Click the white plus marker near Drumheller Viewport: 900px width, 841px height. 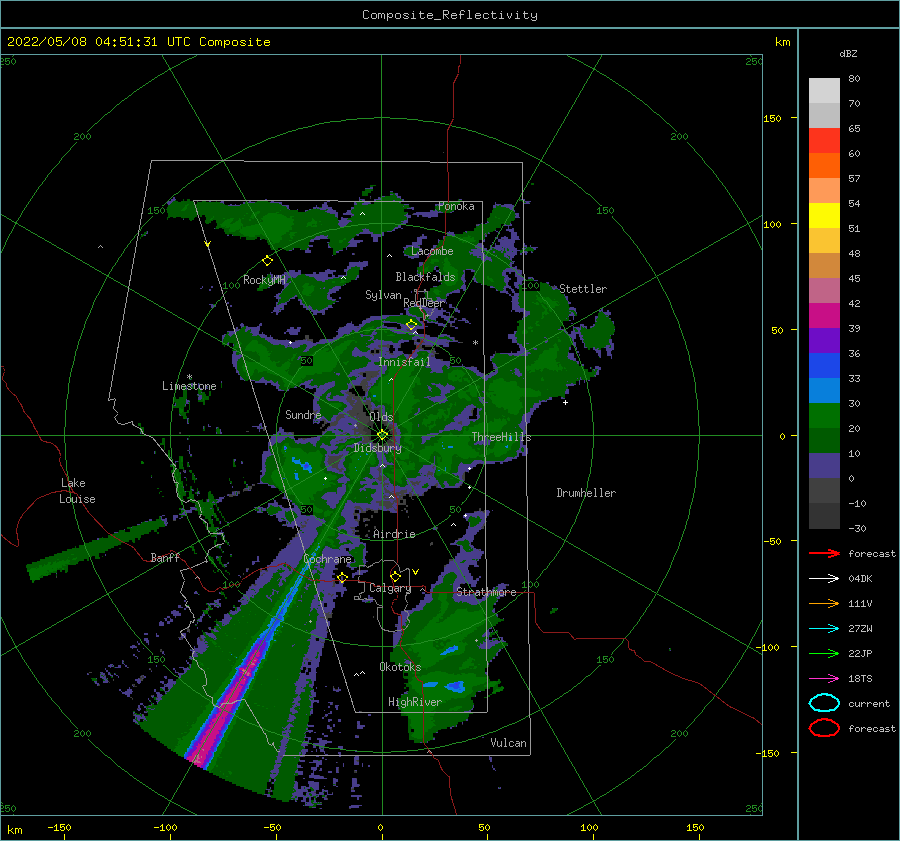click(x=565, y=402)
